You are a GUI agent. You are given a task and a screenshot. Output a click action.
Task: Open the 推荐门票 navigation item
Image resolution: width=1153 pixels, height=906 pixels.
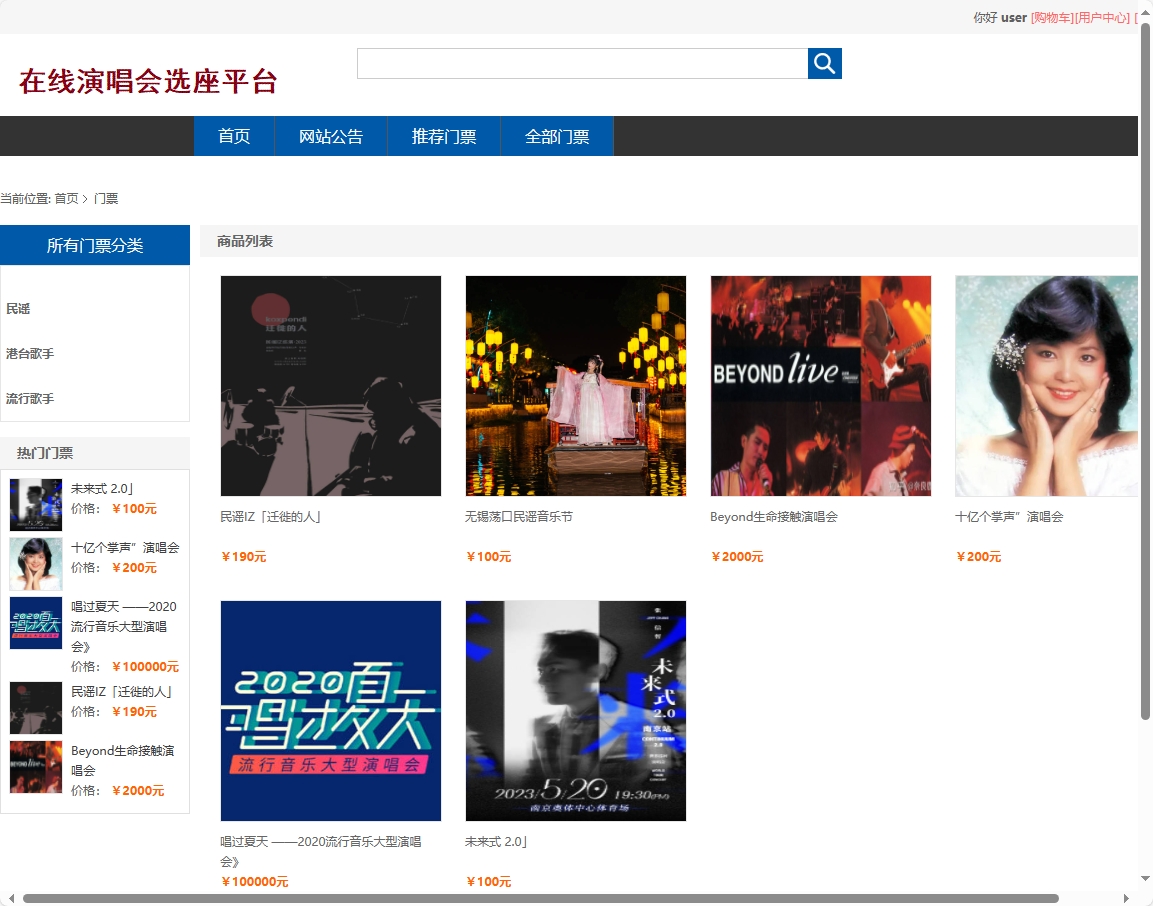[x=443, y=136]
